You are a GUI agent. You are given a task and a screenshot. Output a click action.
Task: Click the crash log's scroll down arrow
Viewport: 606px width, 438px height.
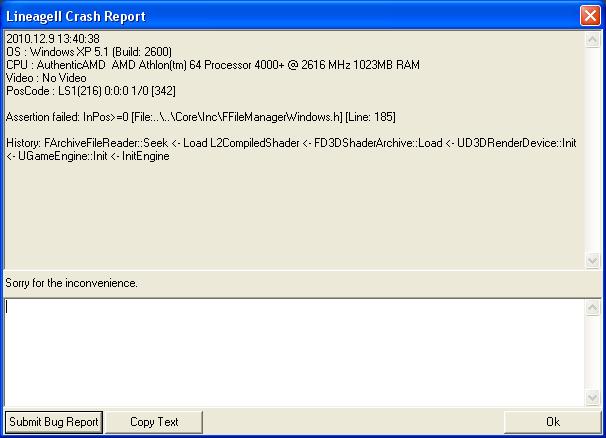point(592,260)
